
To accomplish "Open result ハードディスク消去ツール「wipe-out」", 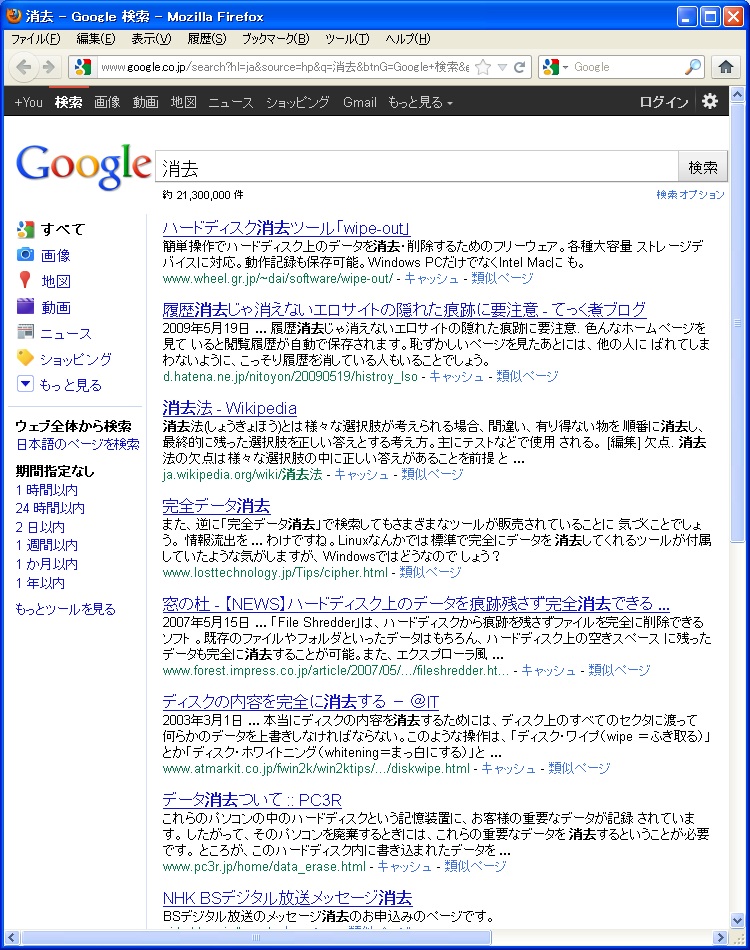I will [286, 228].
